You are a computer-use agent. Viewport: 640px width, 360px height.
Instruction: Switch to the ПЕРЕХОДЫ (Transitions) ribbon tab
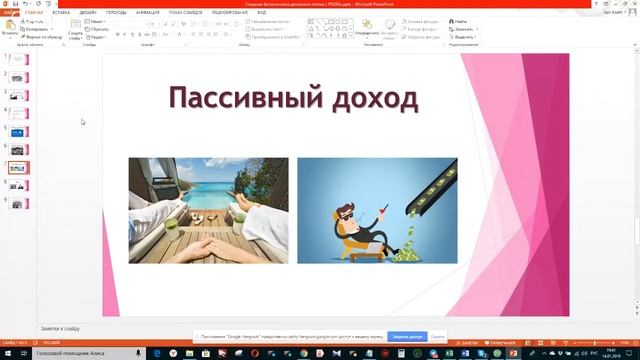tap(116, 12)
